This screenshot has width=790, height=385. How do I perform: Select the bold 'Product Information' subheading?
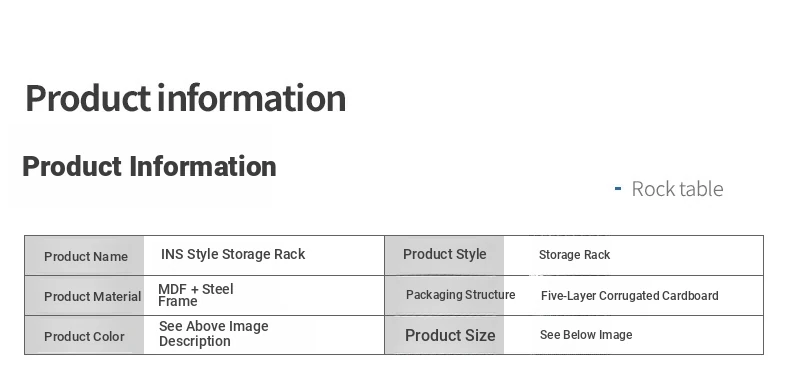click(149, 166)
